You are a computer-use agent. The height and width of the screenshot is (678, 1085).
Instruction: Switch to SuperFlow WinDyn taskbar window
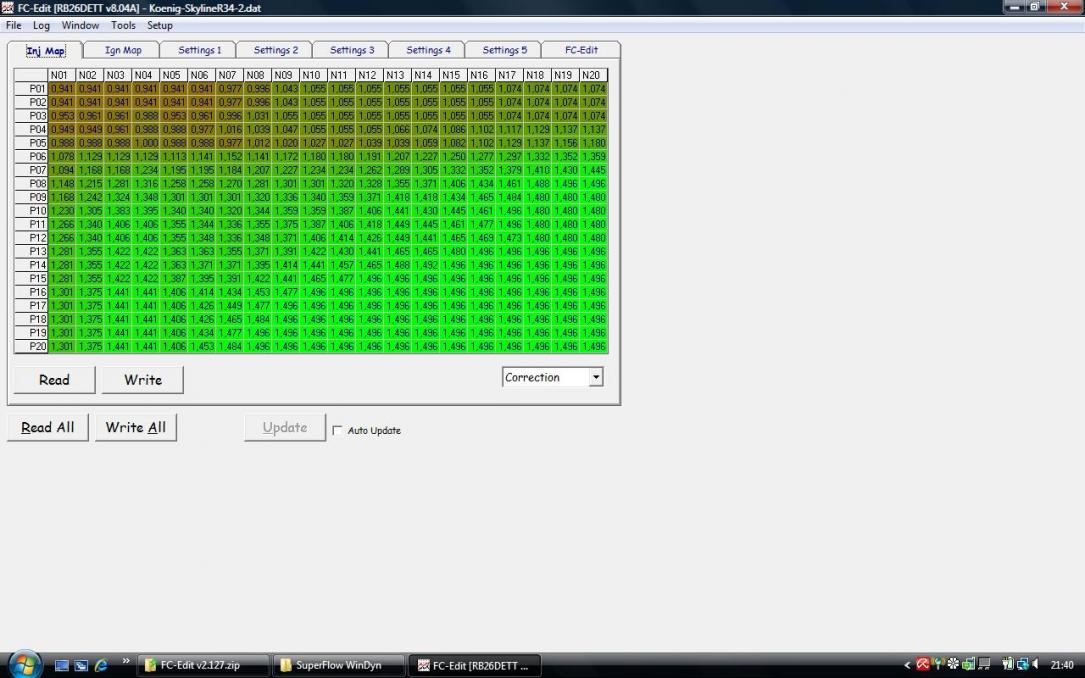(338, 665)
